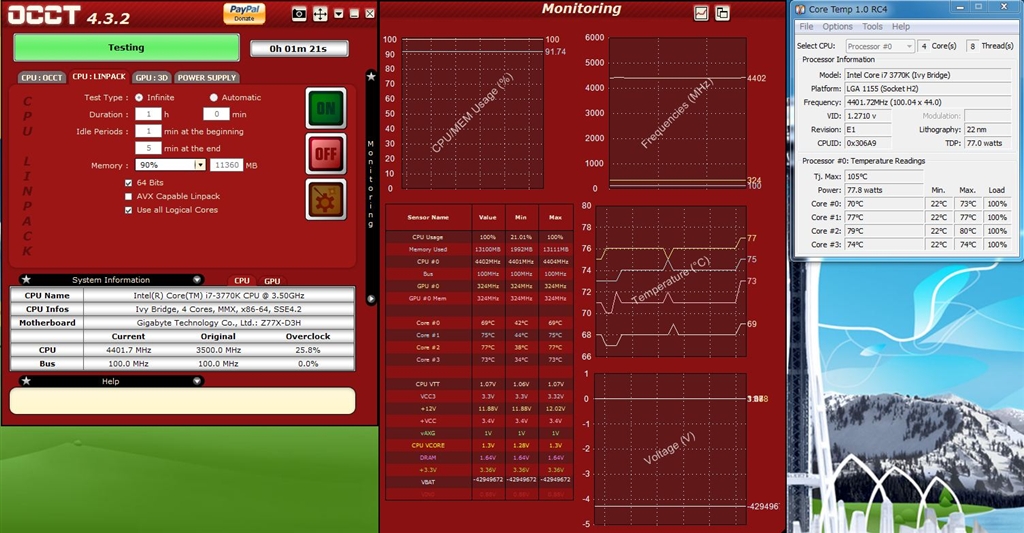This screenshot has height=533, width=1024.
Task: Click the Core #2 sensor row in OCCT
Action: 479,347
